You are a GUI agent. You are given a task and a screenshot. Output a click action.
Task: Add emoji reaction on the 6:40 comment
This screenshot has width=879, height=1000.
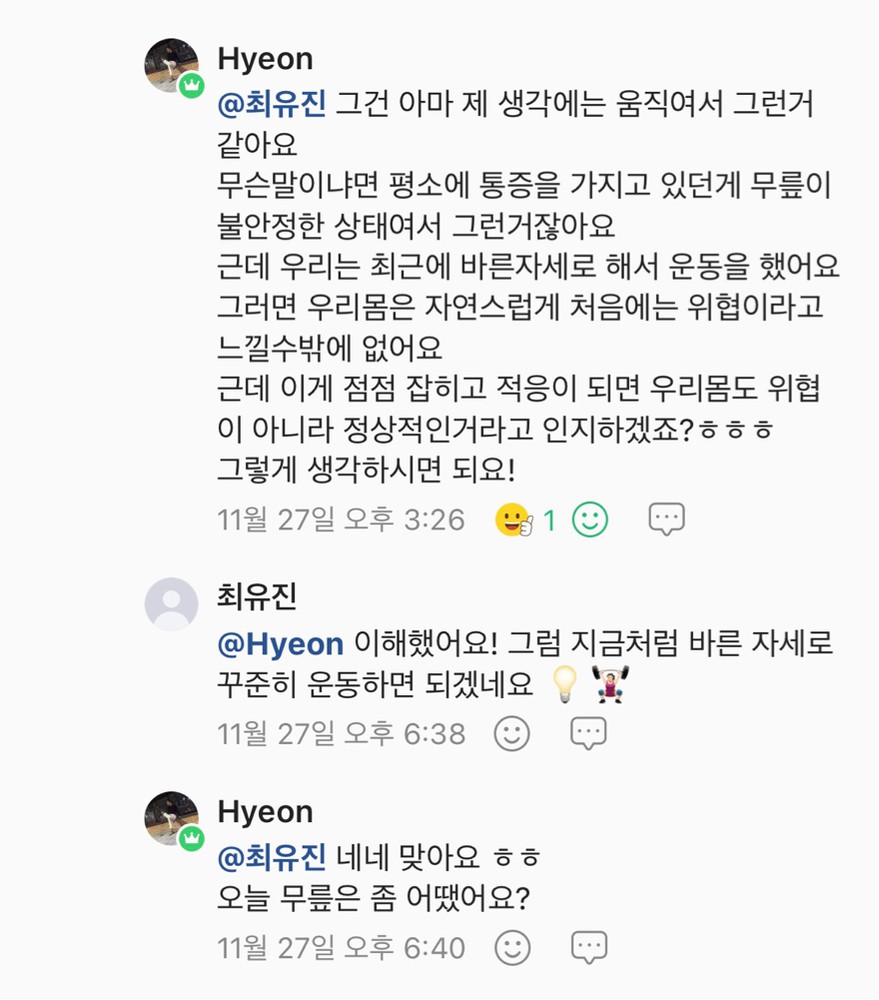tap(512, 947)
